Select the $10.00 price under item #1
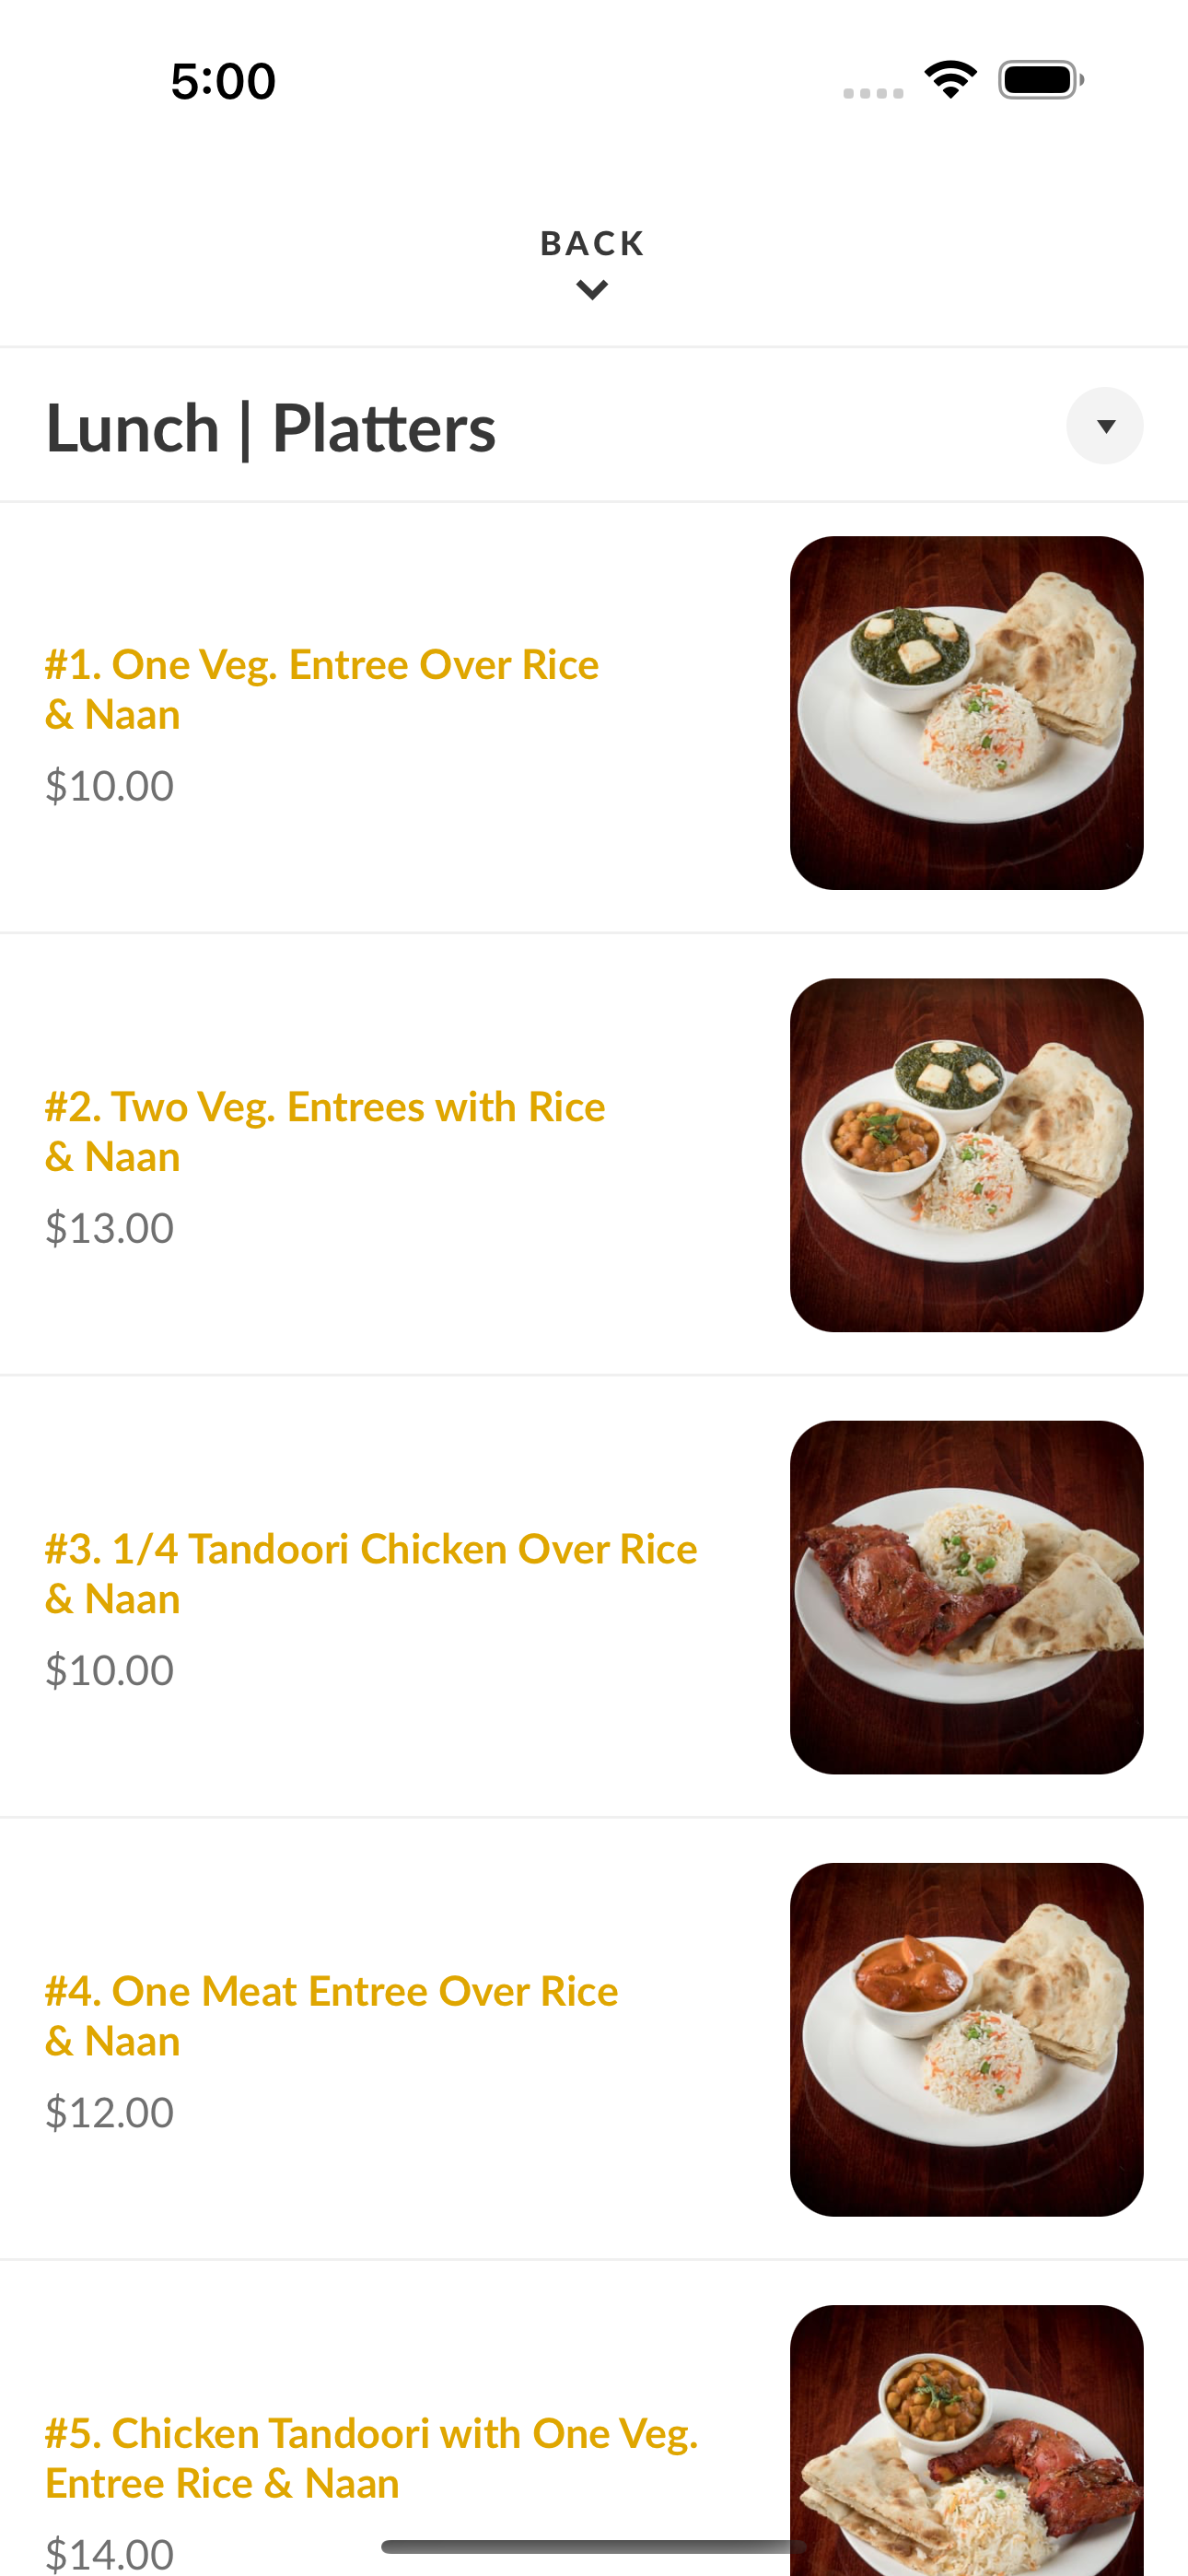This screenshot has height=2576, width=1188. [110, 786]
